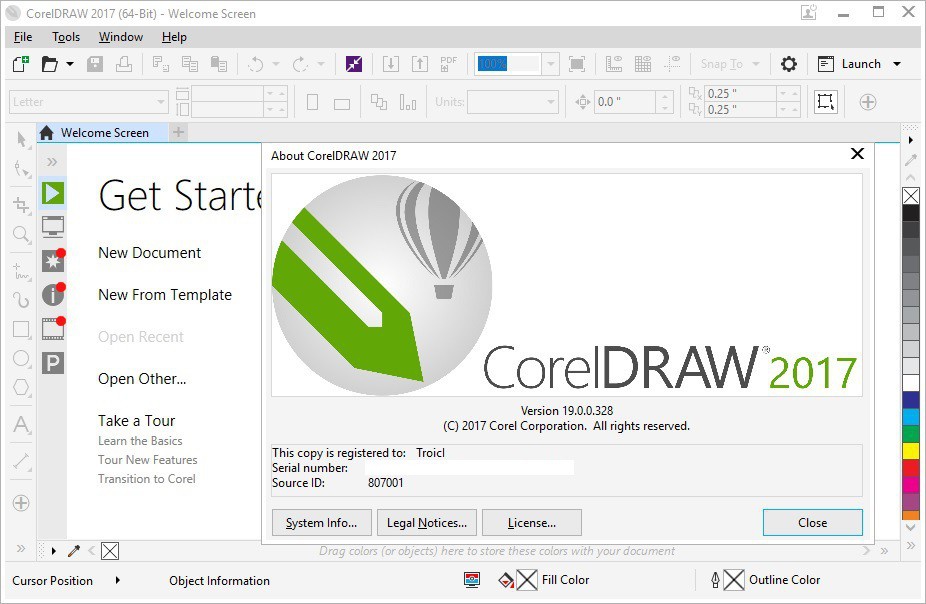Select the Zoom magnifier tool
Image resolution: width=926 pixels, height=604 pixels.
click(21, 234)
